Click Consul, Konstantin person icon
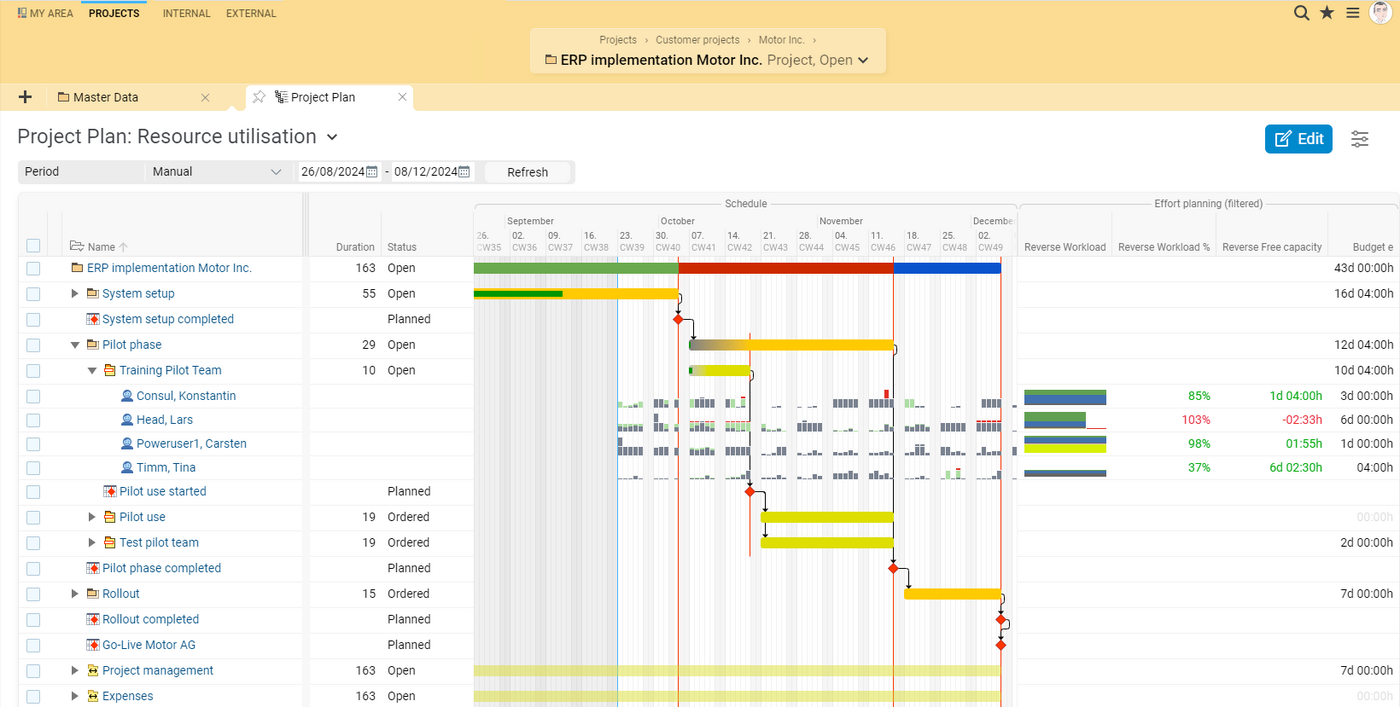 [x=127, y=396]
